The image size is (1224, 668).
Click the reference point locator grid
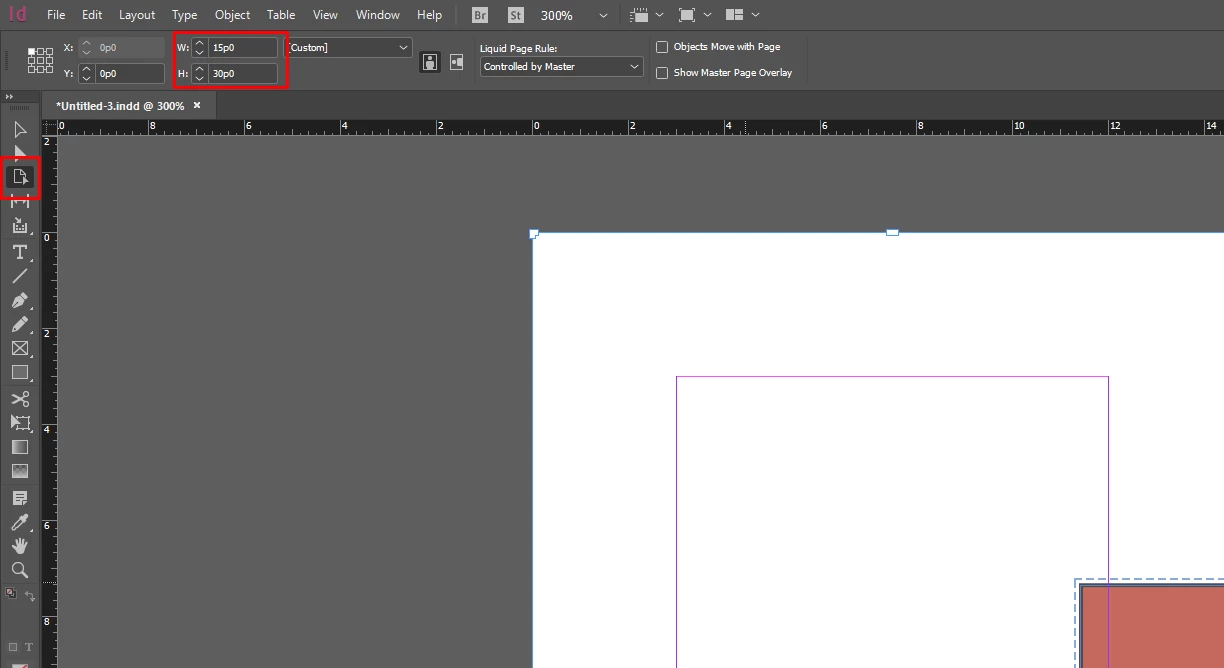[40, 60]
